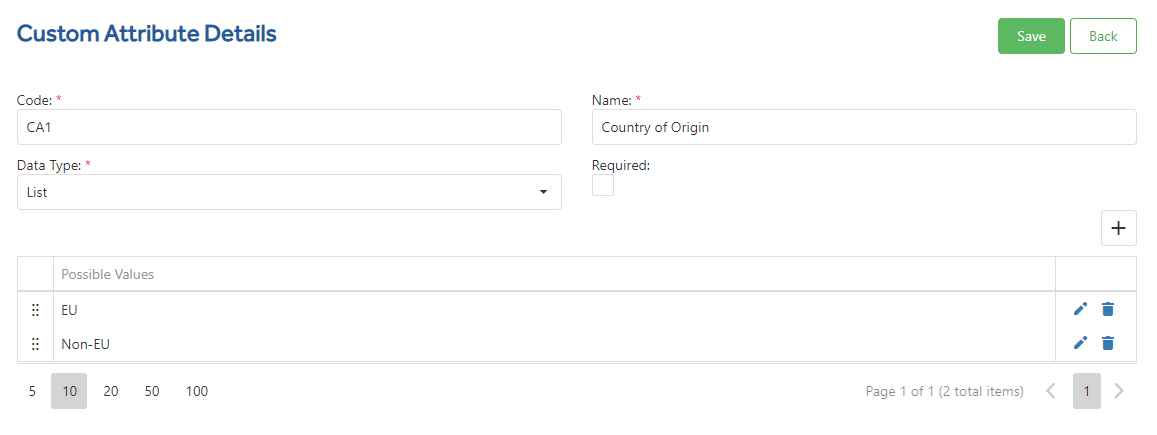Viewport: 1157px width, 435px height.
Task: Set page size to 20 items
Action: point(111,392)
